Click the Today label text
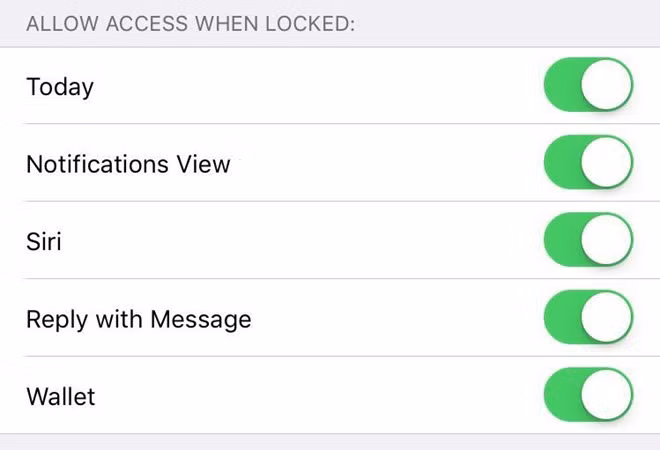 click(60, 87)
